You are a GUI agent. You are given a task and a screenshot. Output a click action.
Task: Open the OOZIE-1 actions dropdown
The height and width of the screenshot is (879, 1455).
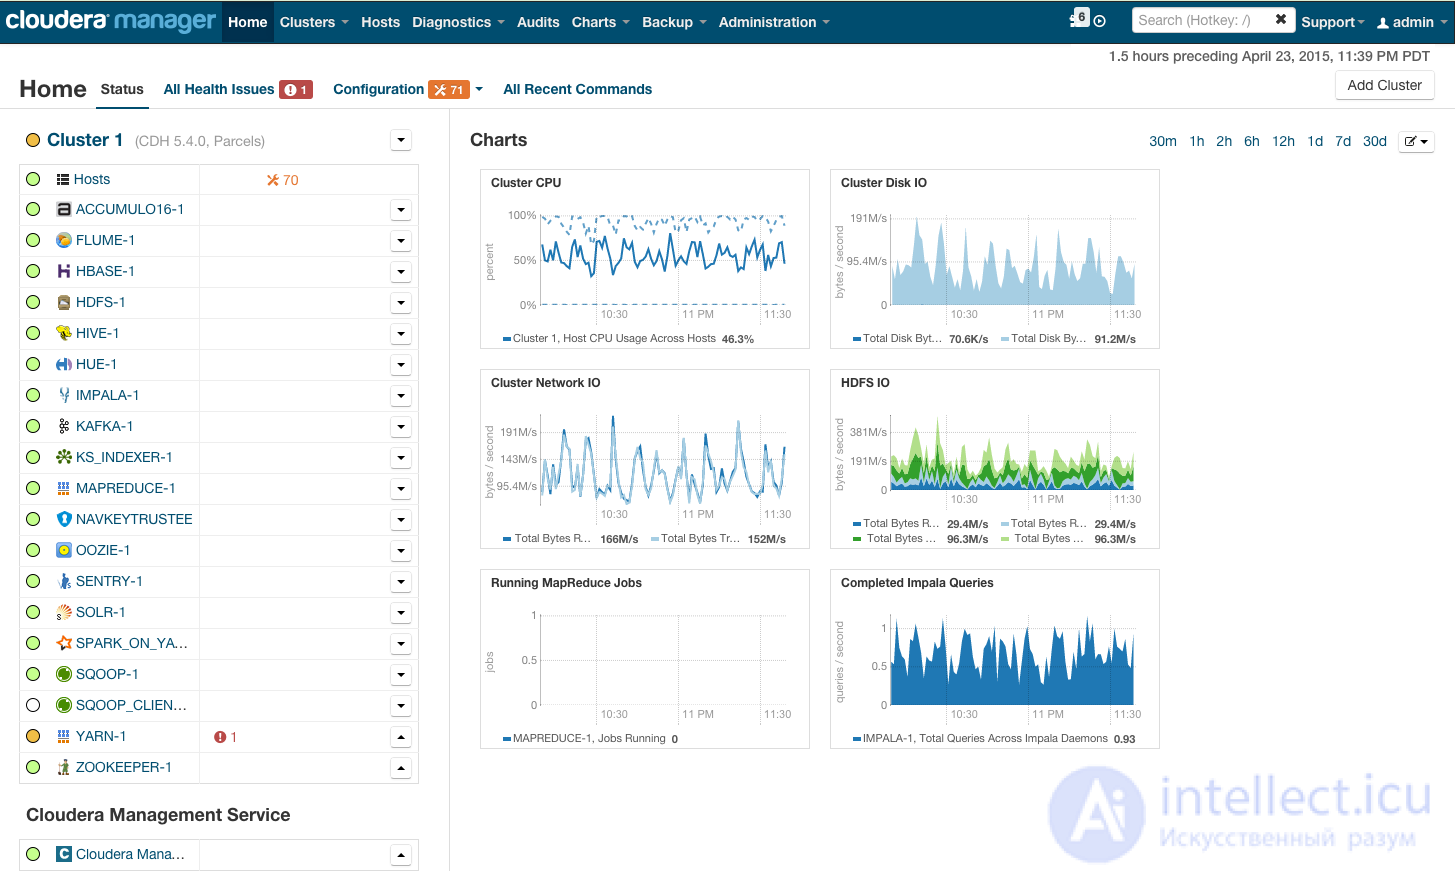coord(401,552)
